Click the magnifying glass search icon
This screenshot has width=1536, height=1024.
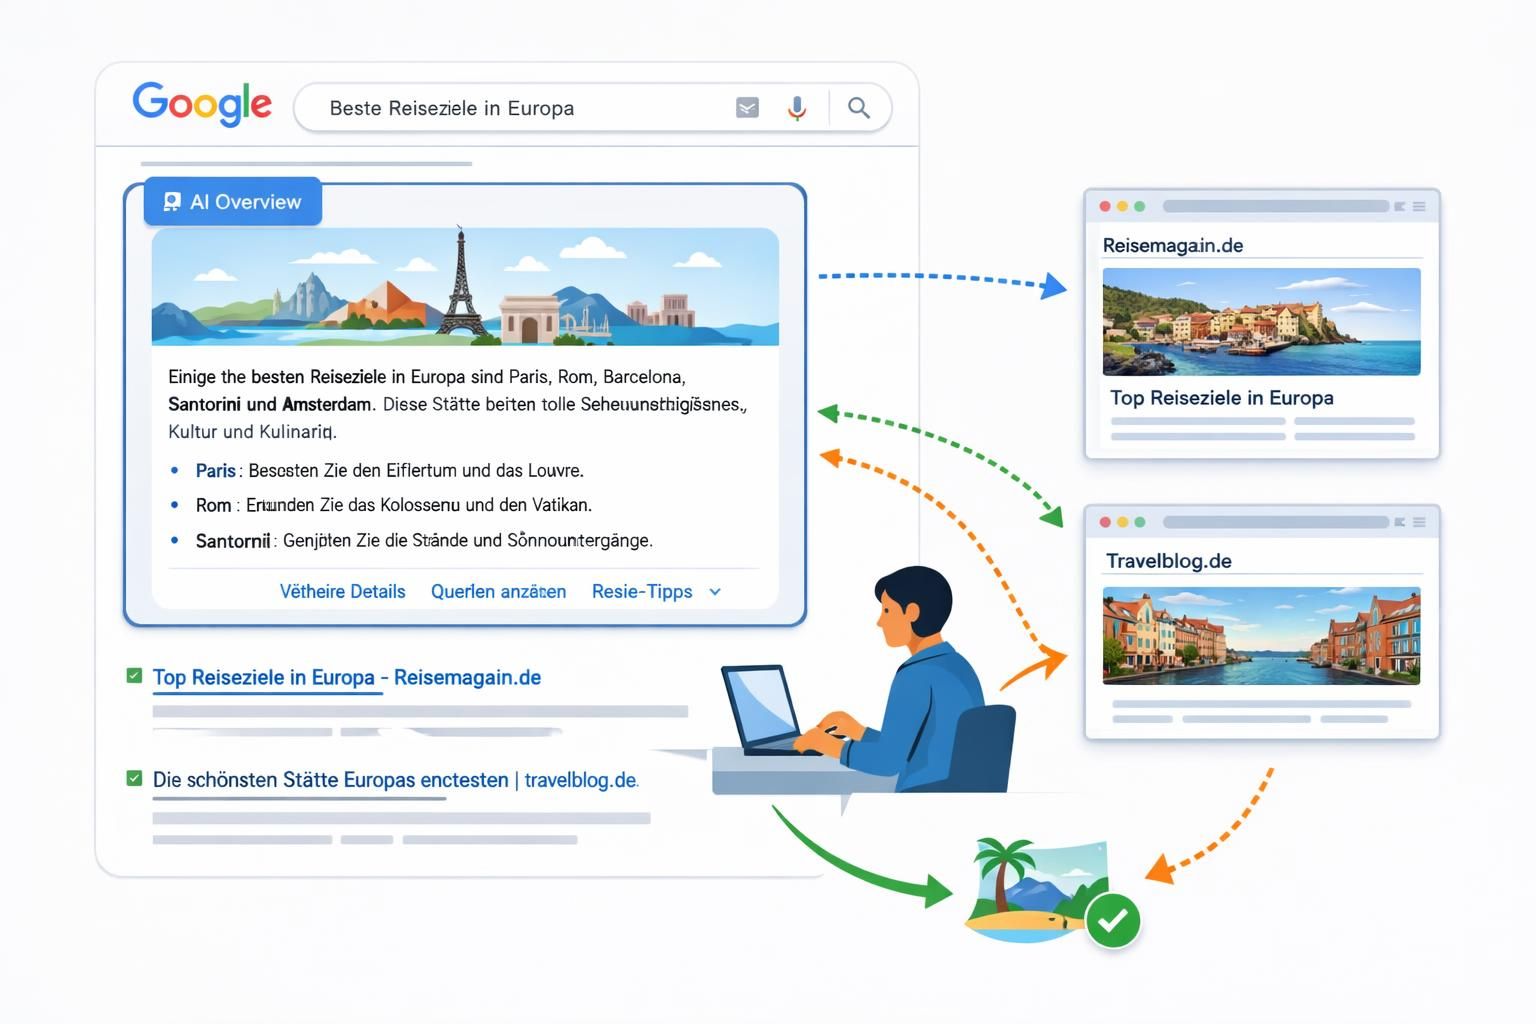coord(858,108)
